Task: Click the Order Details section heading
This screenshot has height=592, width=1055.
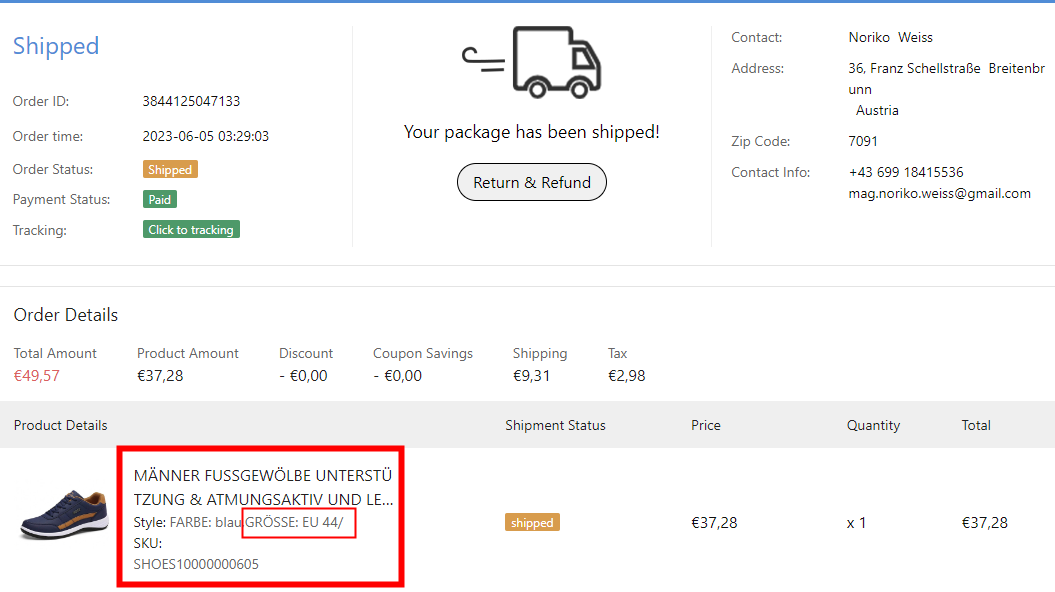Action: 66,315
